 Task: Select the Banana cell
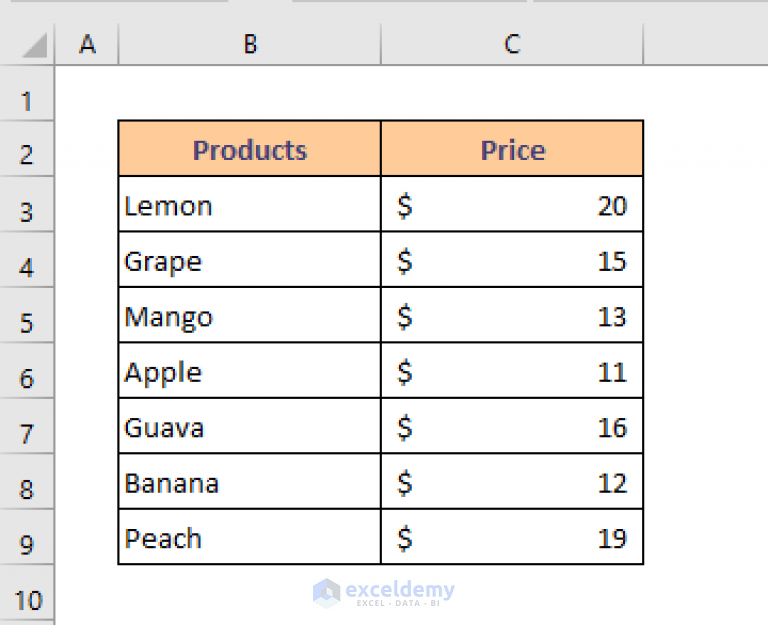pyautogui.click(x=250, y=481)
